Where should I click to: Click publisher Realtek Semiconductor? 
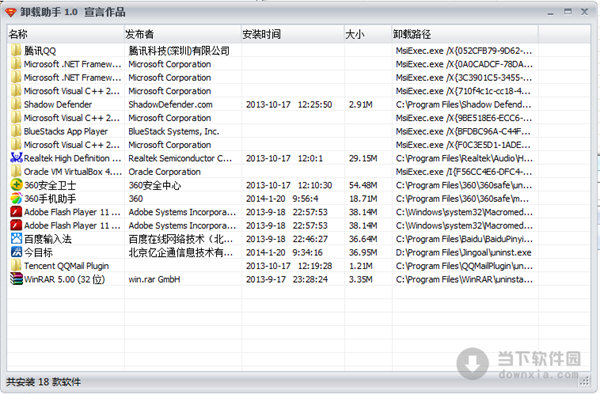(x=180, y=158)
